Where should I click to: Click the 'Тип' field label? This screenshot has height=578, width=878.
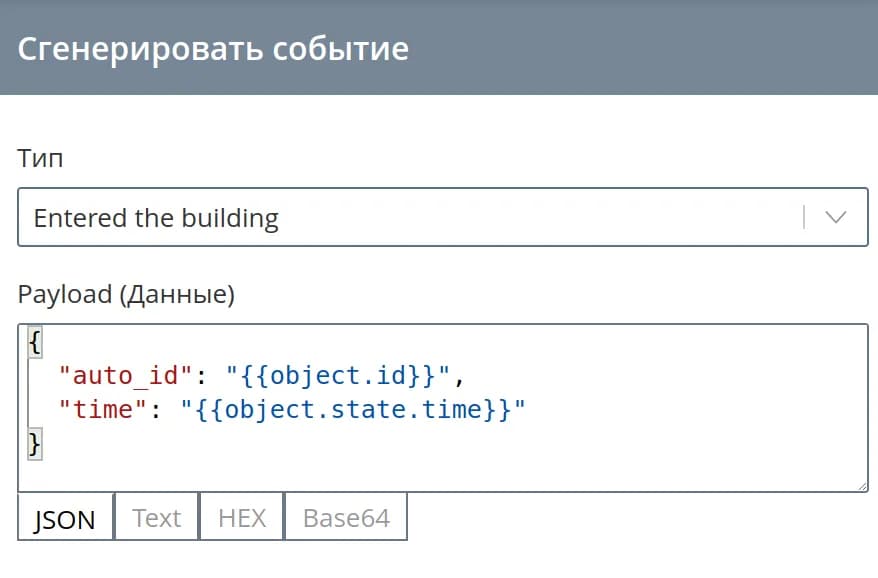40,158
